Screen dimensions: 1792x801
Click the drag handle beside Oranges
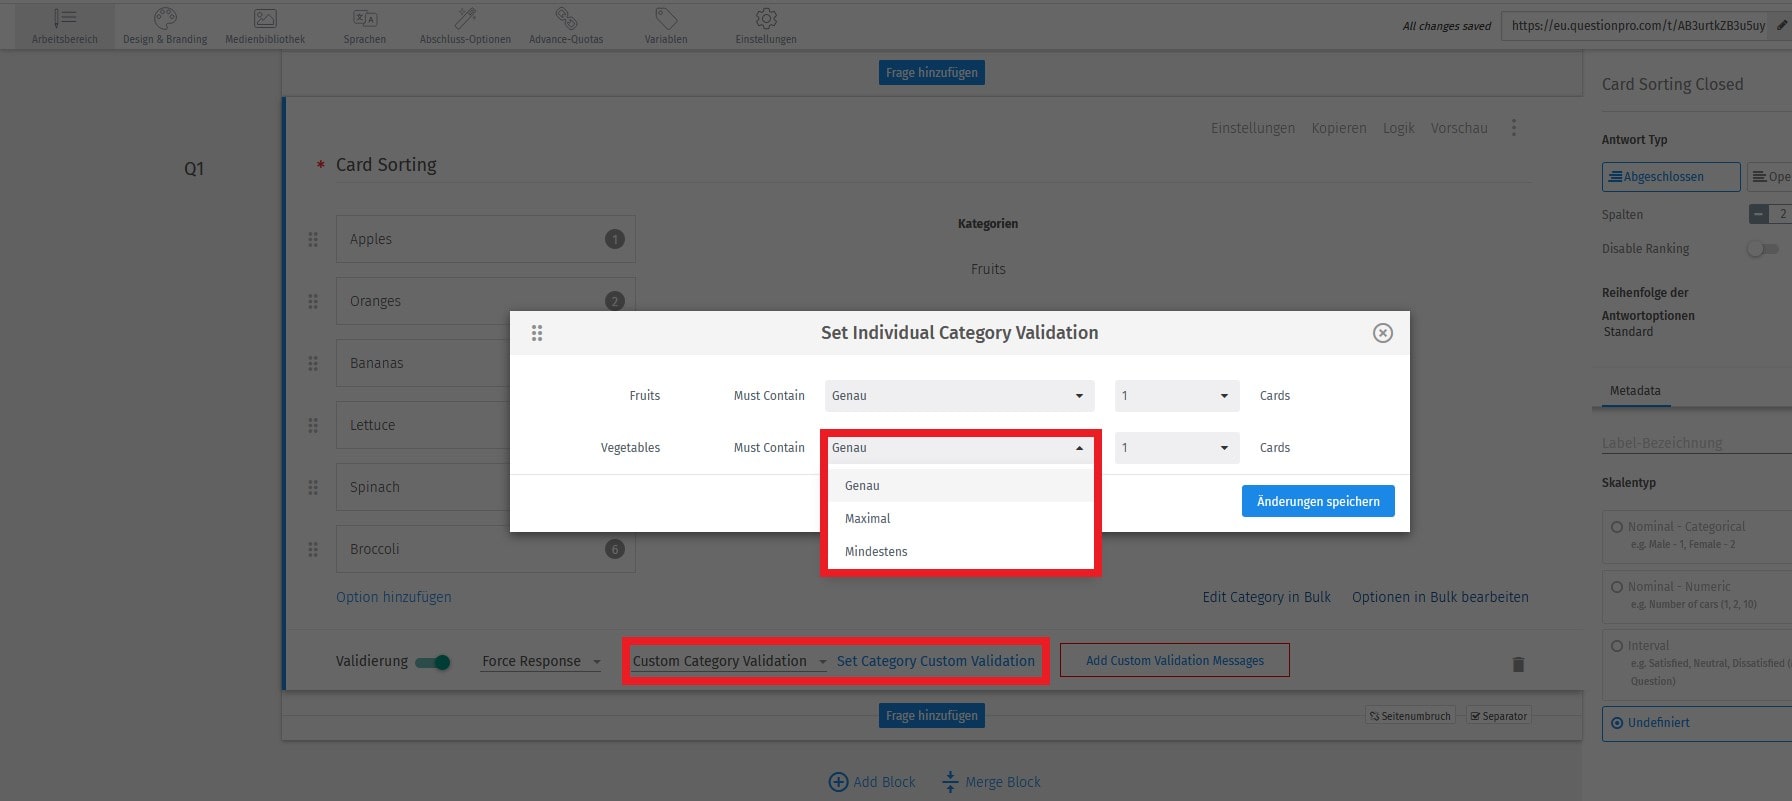(x=313, y=301)
